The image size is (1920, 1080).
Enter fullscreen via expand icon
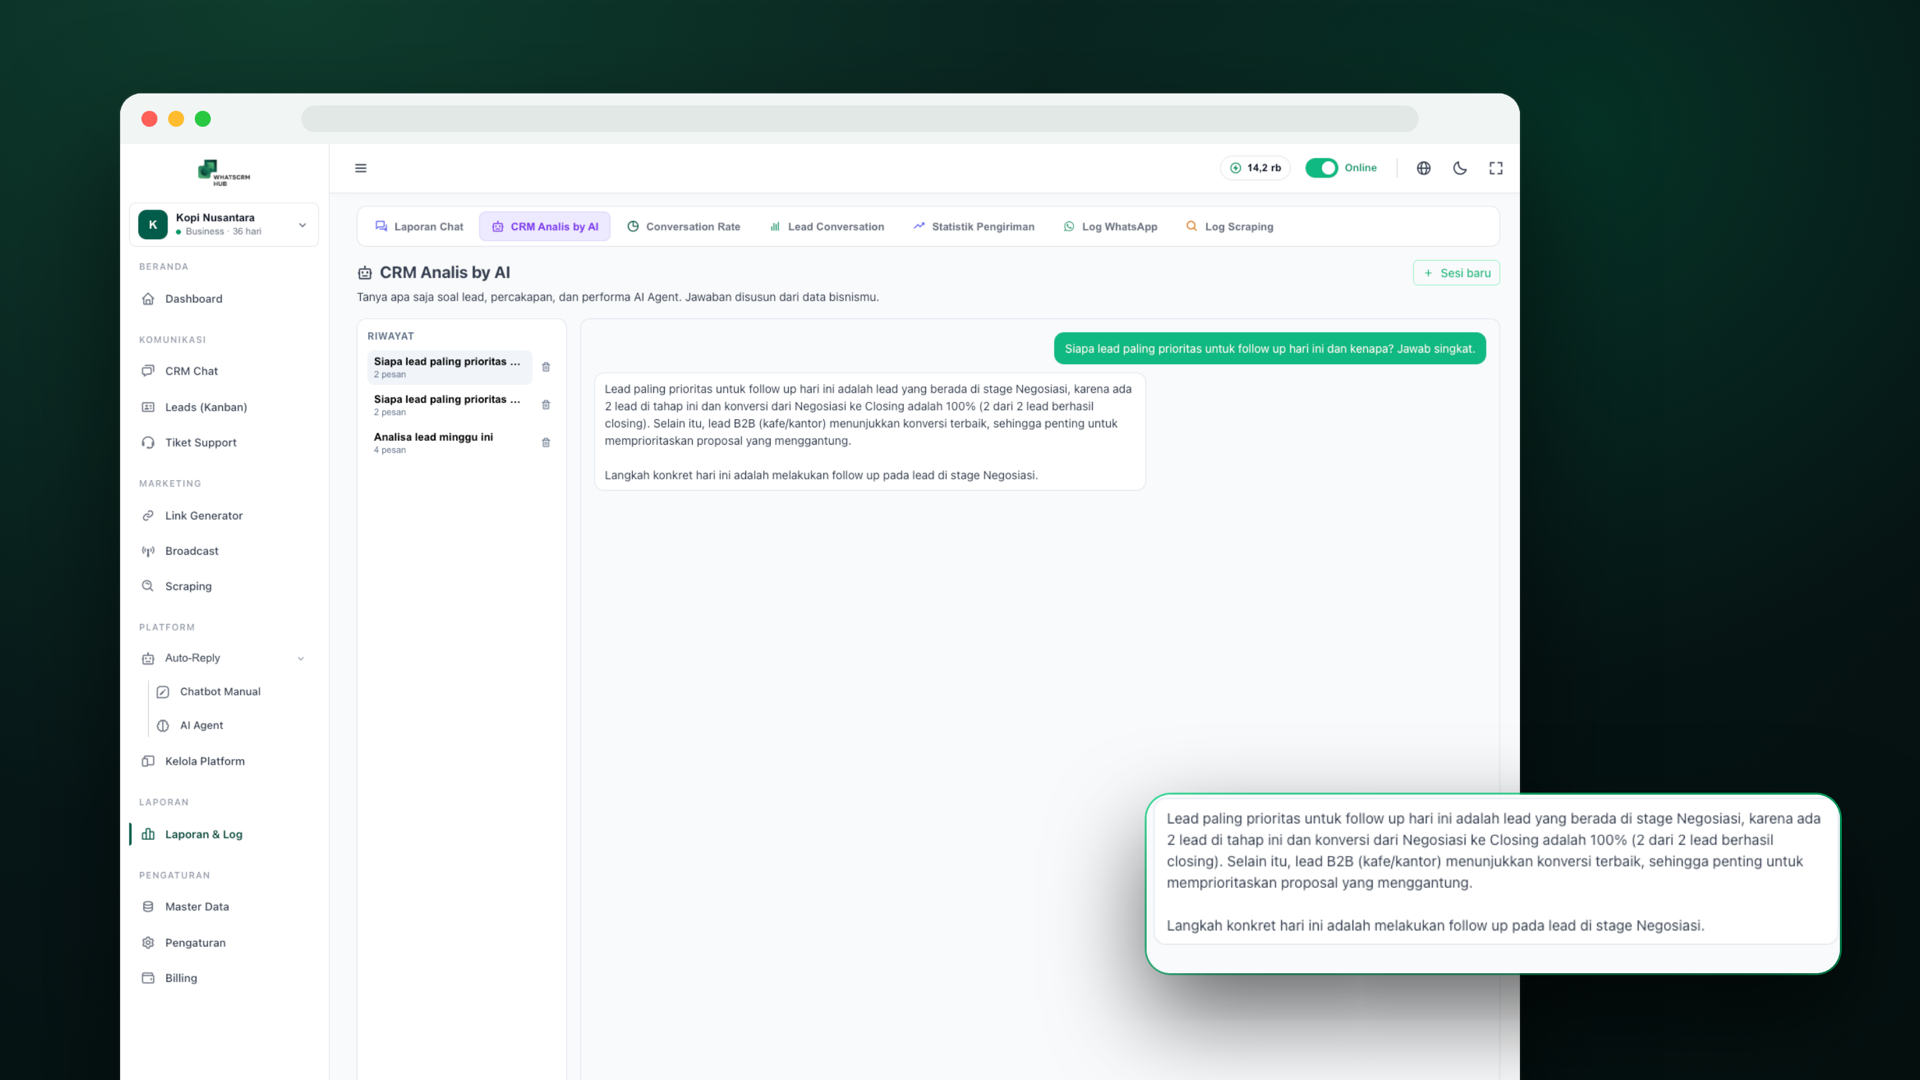click(x=1496, y=168)
